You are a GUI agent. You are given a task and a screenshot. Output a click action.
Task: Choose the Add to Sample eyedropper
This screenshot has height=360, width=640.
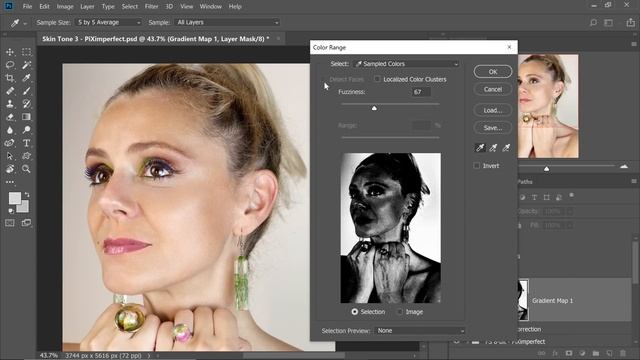coord(493,148)
